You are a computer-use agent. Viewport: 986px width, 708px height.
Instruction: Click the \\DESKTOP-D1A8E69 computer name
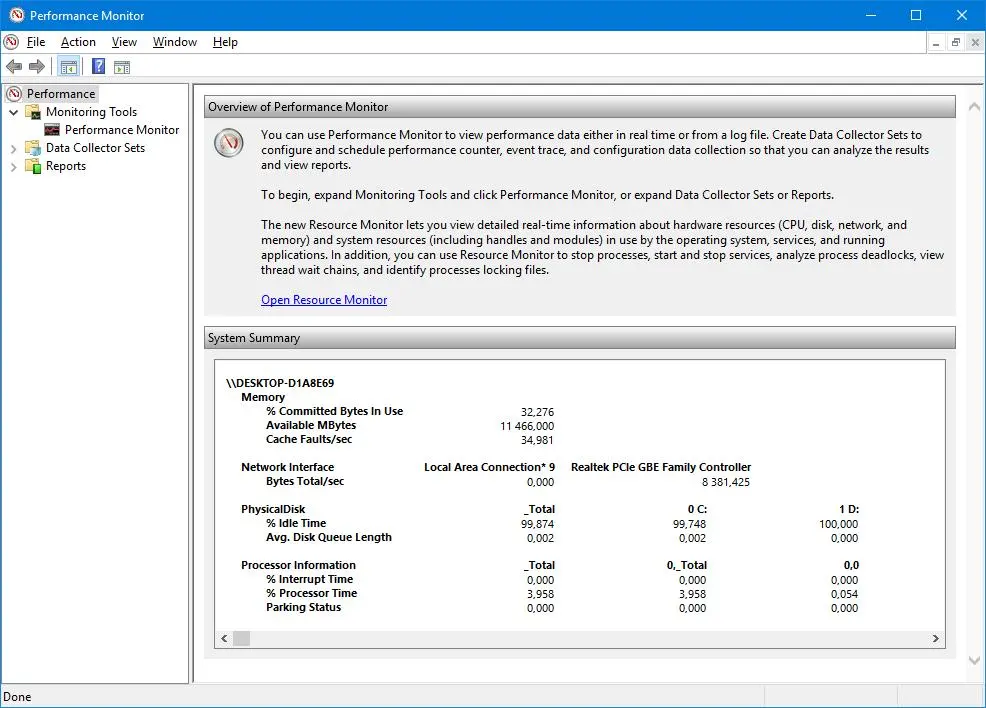(x=280, y=383)
